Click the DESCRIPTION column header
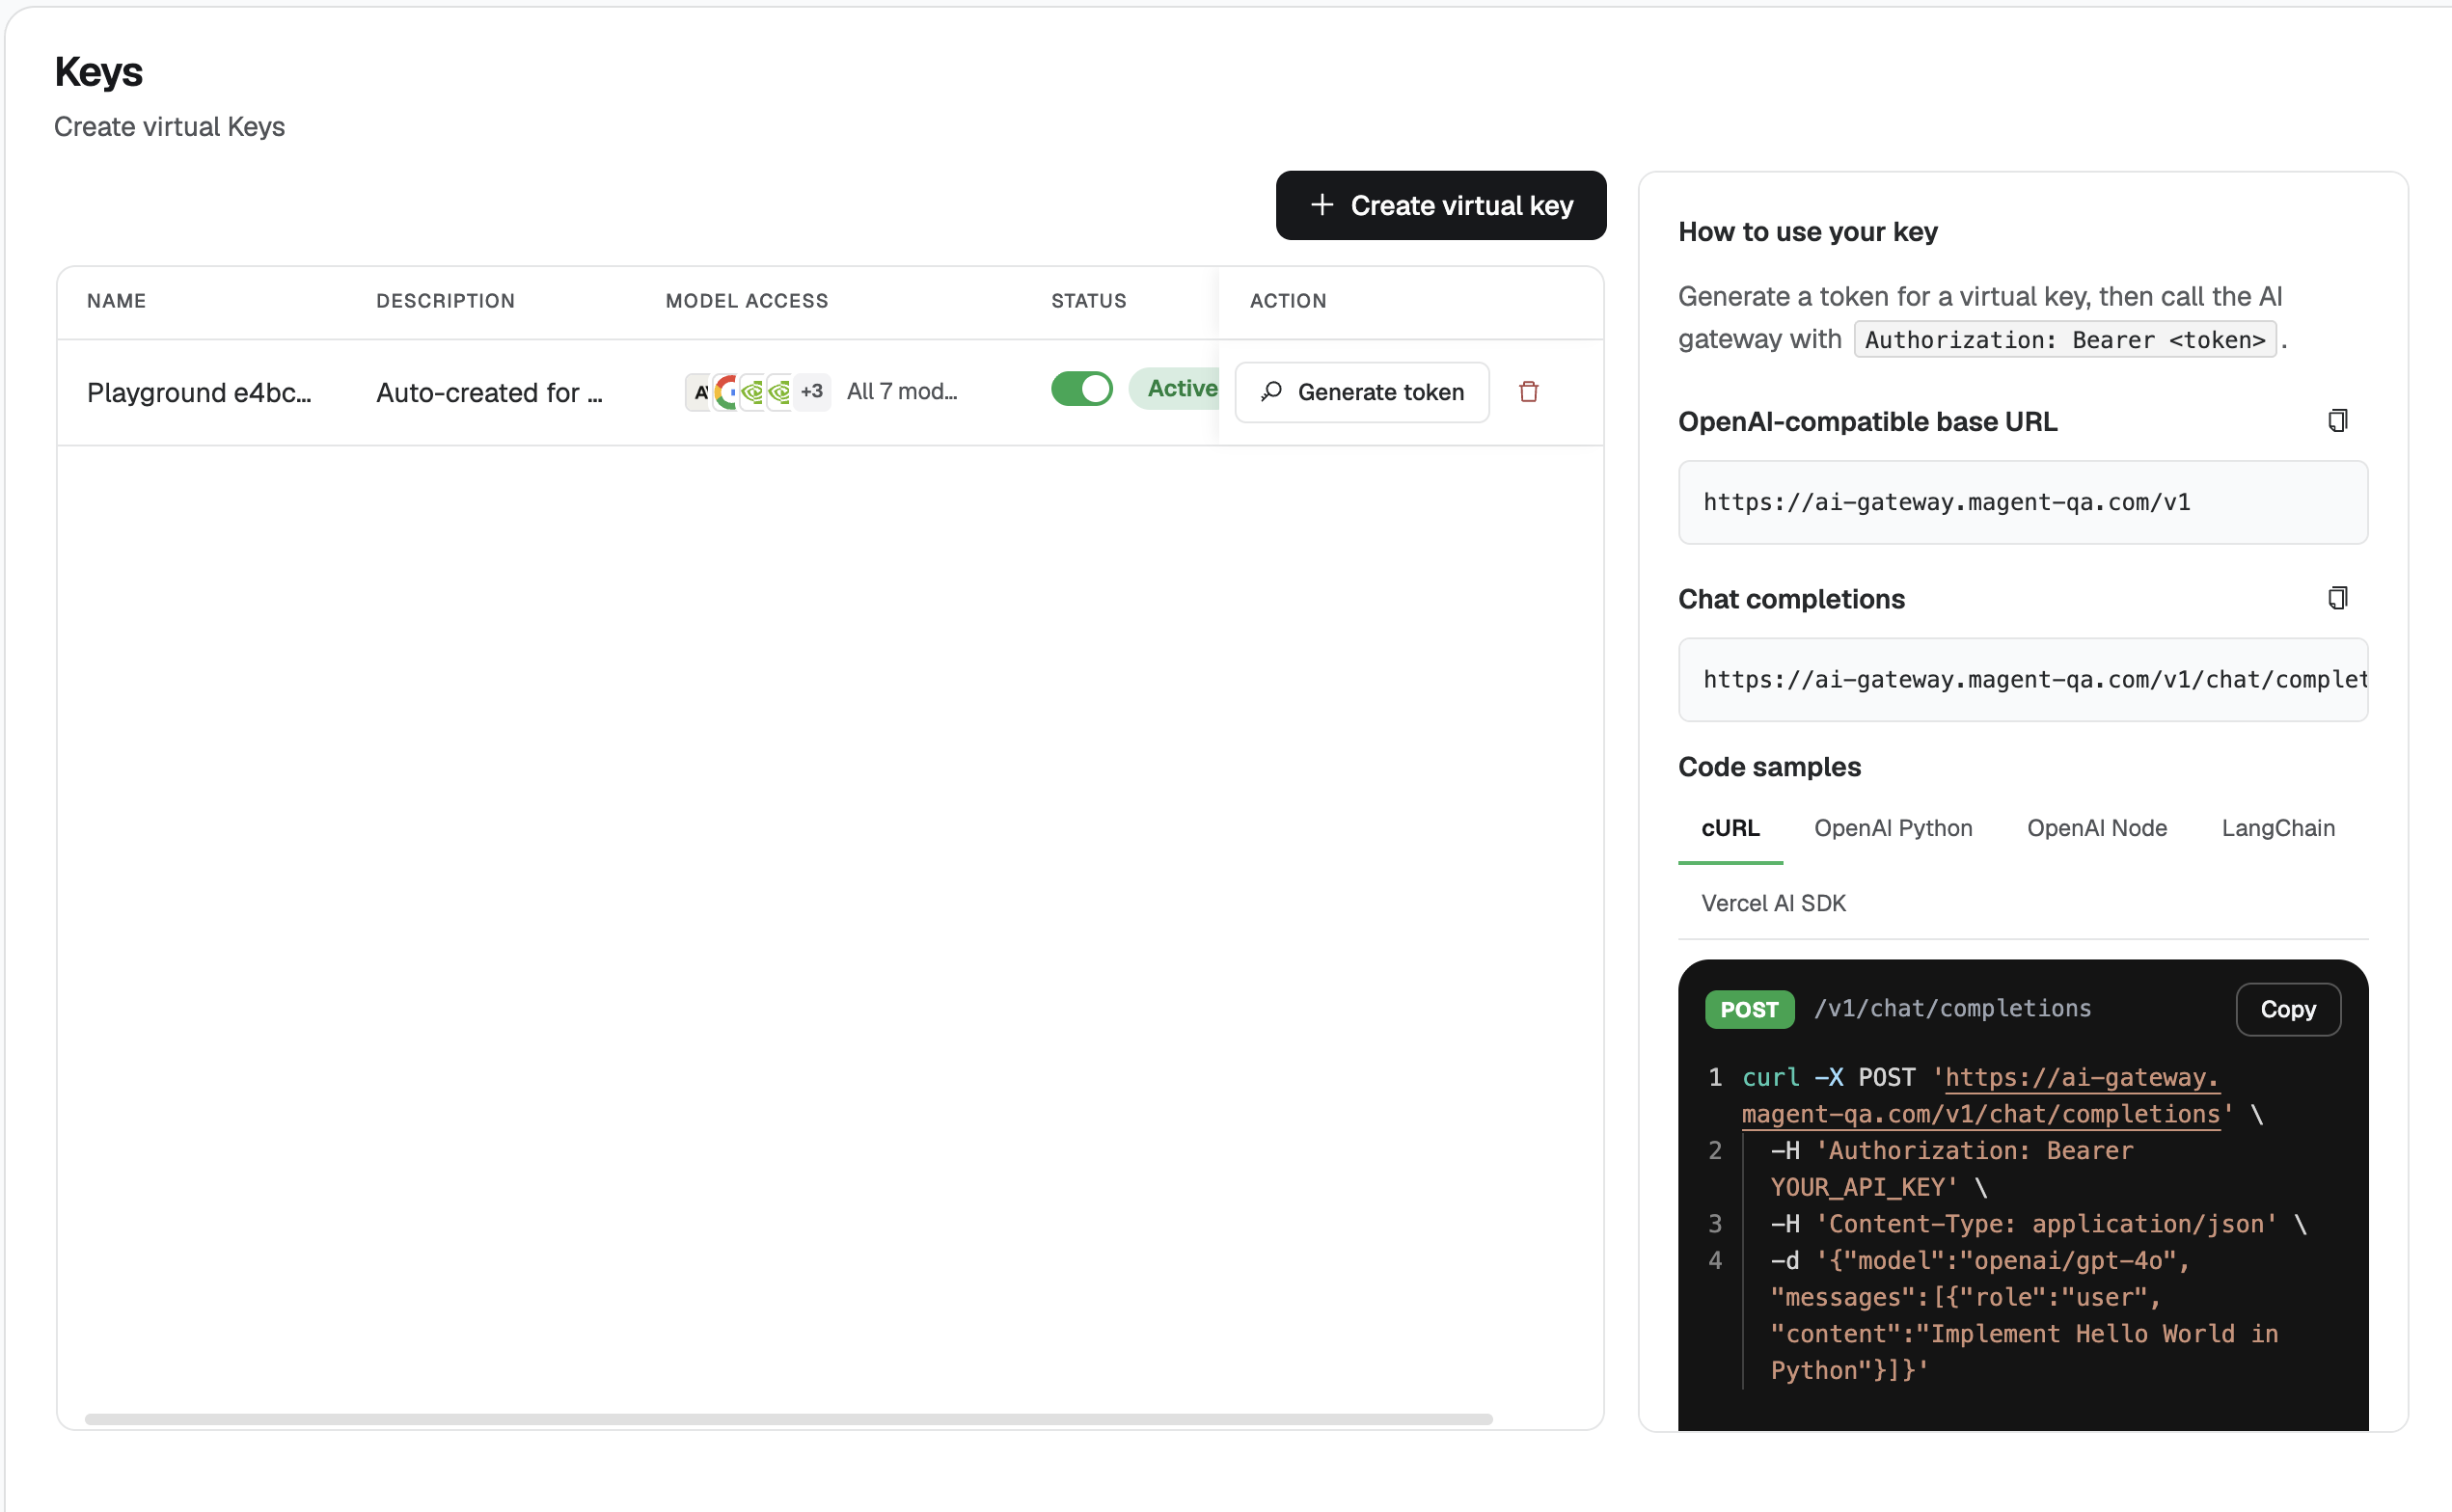The width and height of the screenshot is (2452, 1512). coord(445,301)
